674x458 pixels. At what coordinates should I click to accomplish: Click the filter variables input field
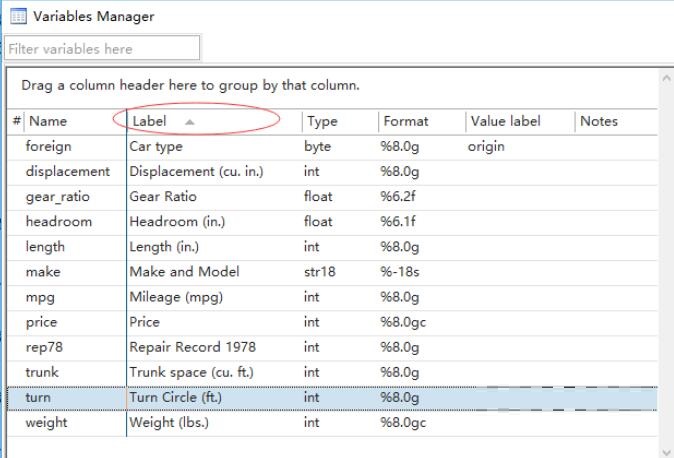point(103,48)
